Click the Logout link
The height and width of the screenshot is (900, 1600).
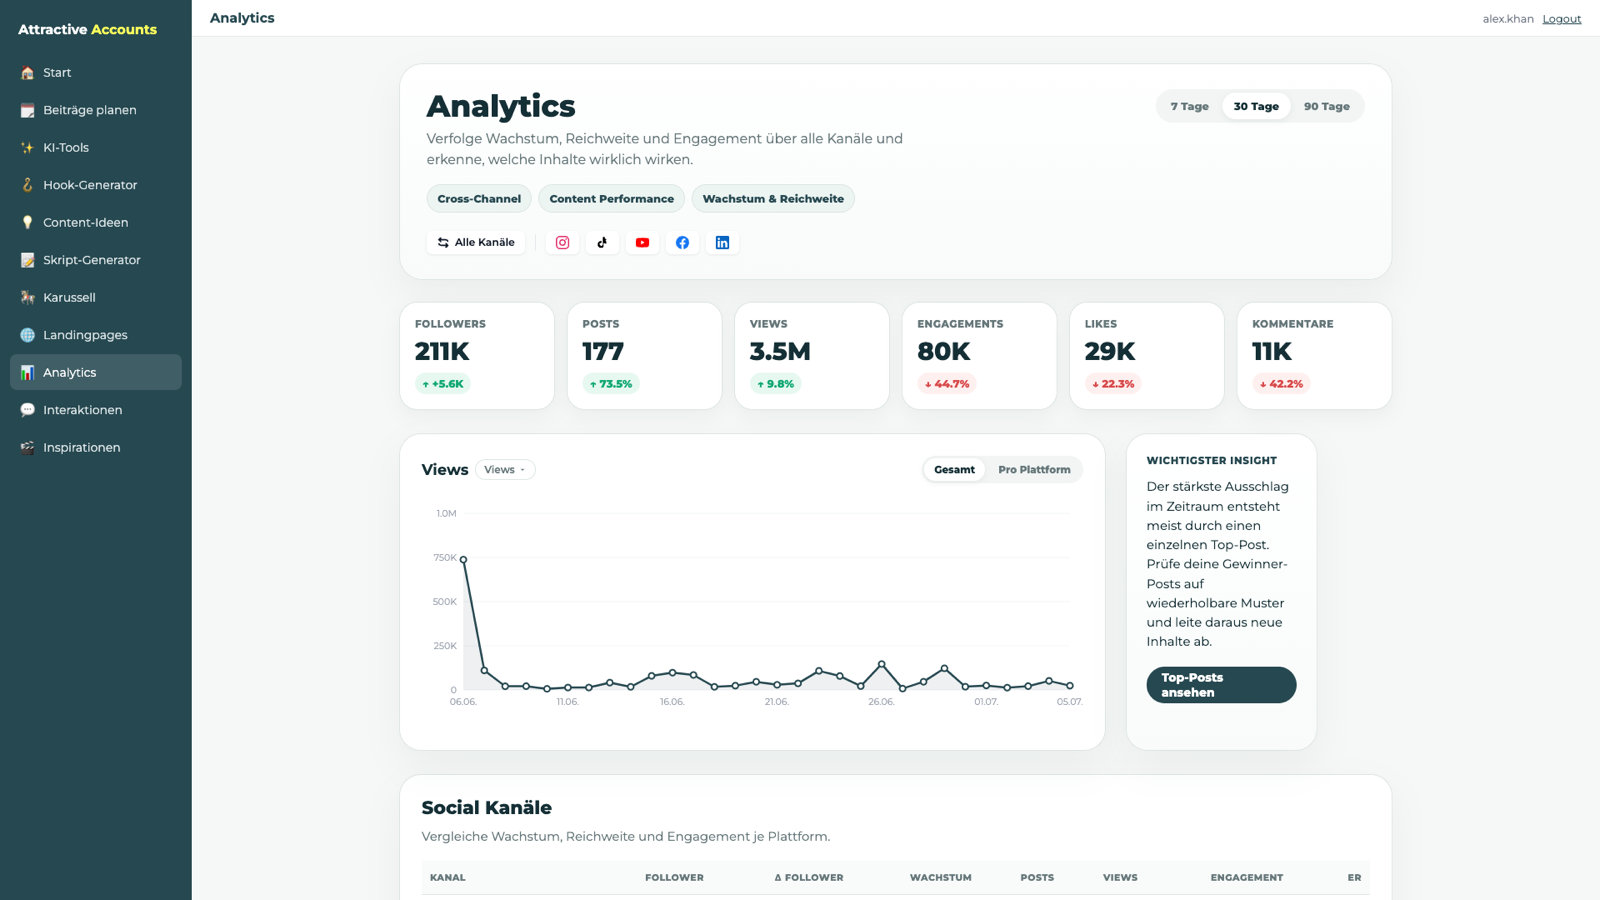tap(1561, 19)
